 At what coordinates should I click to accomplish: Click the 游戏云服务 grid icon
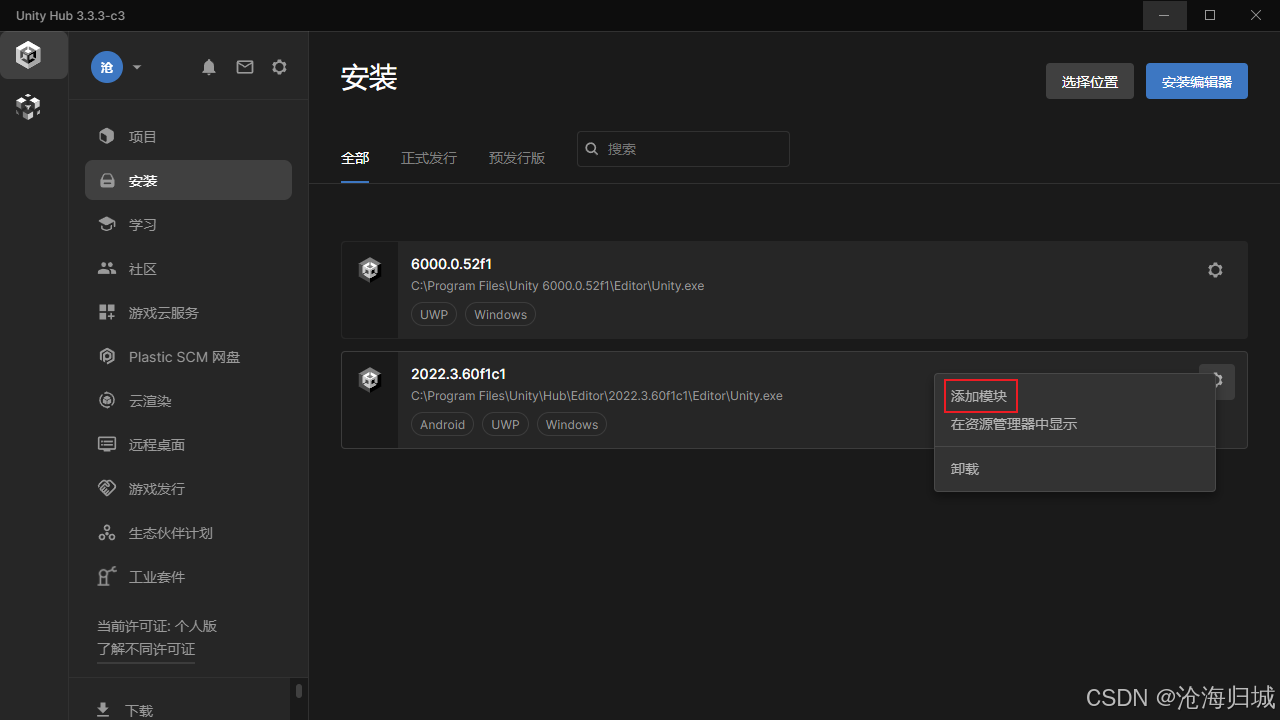107,312
